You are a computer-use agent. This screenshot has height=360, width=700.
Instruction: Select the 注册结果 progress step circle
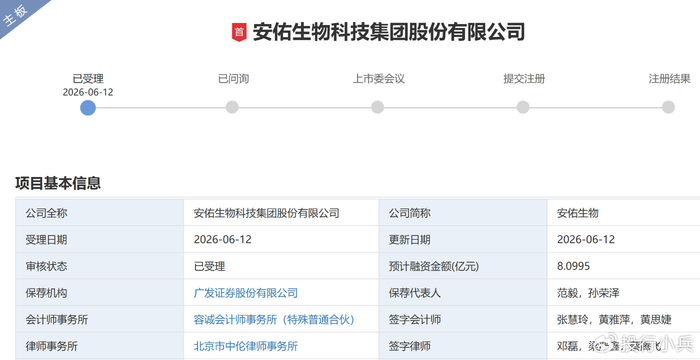point(668,107)
